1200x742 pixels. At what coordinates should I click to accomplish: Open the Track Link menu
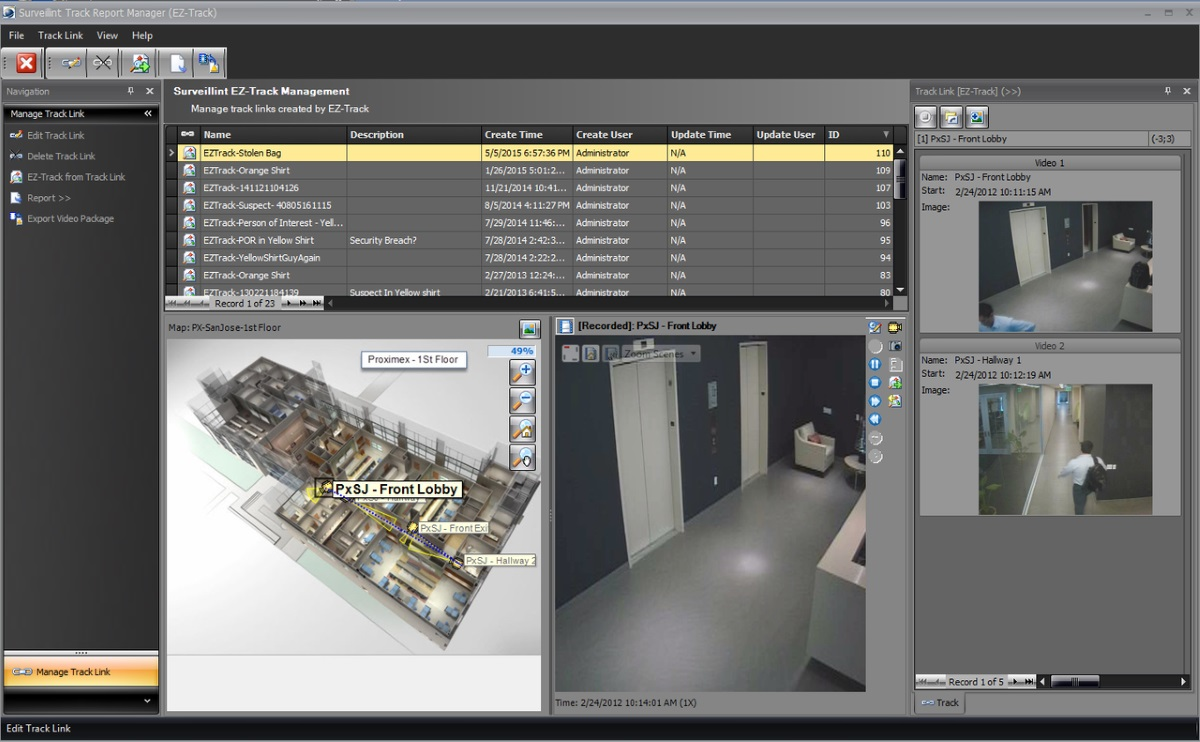tap(60, 35)
